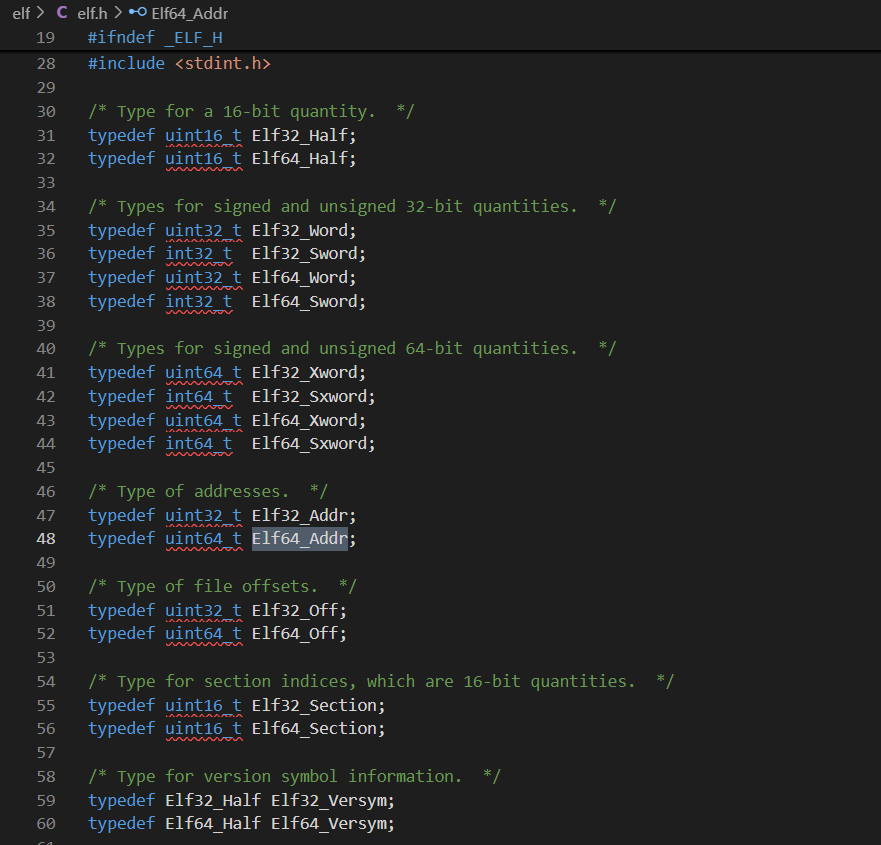Image resolution: width=881 pixels, height=845 pixels.
Task: Open the elf.h breadcrumb dropdown
Action: (x=92, y=13)
